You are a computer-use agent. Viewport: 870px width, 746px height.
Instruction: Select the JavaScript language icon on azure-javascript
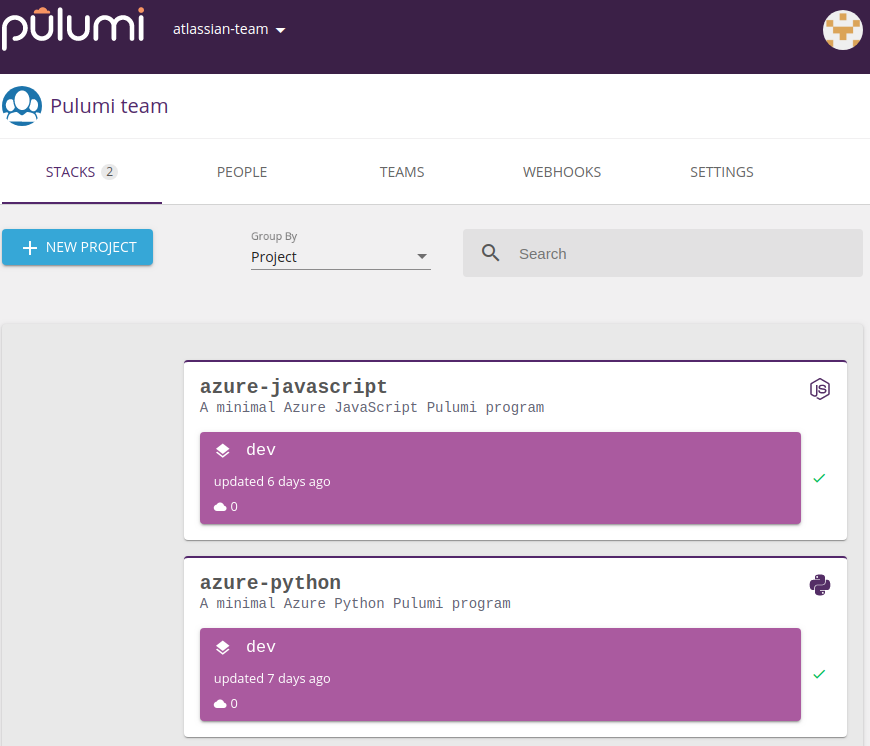(820, 389)
